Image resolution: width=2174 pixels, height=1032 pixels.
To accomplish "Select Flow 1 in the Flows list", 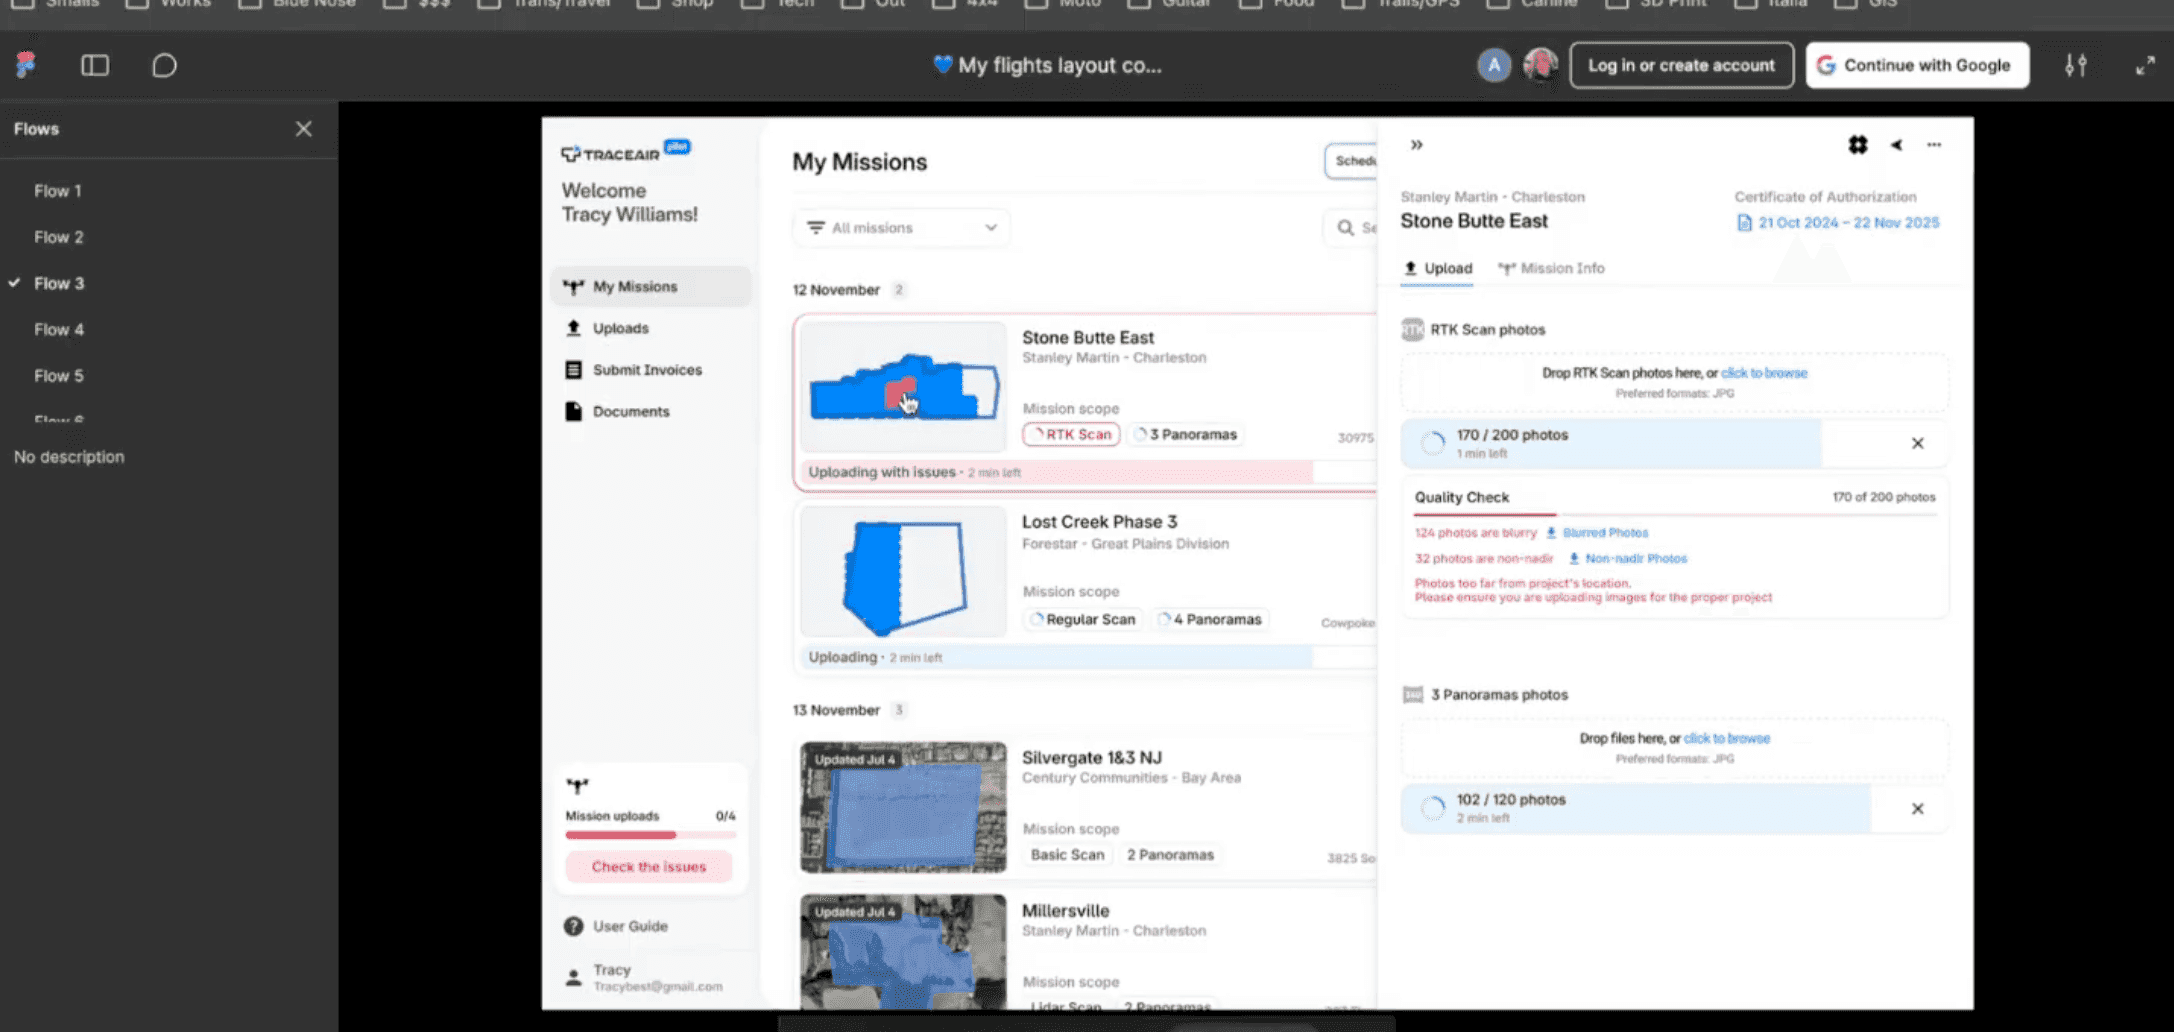I will (58, 191).
